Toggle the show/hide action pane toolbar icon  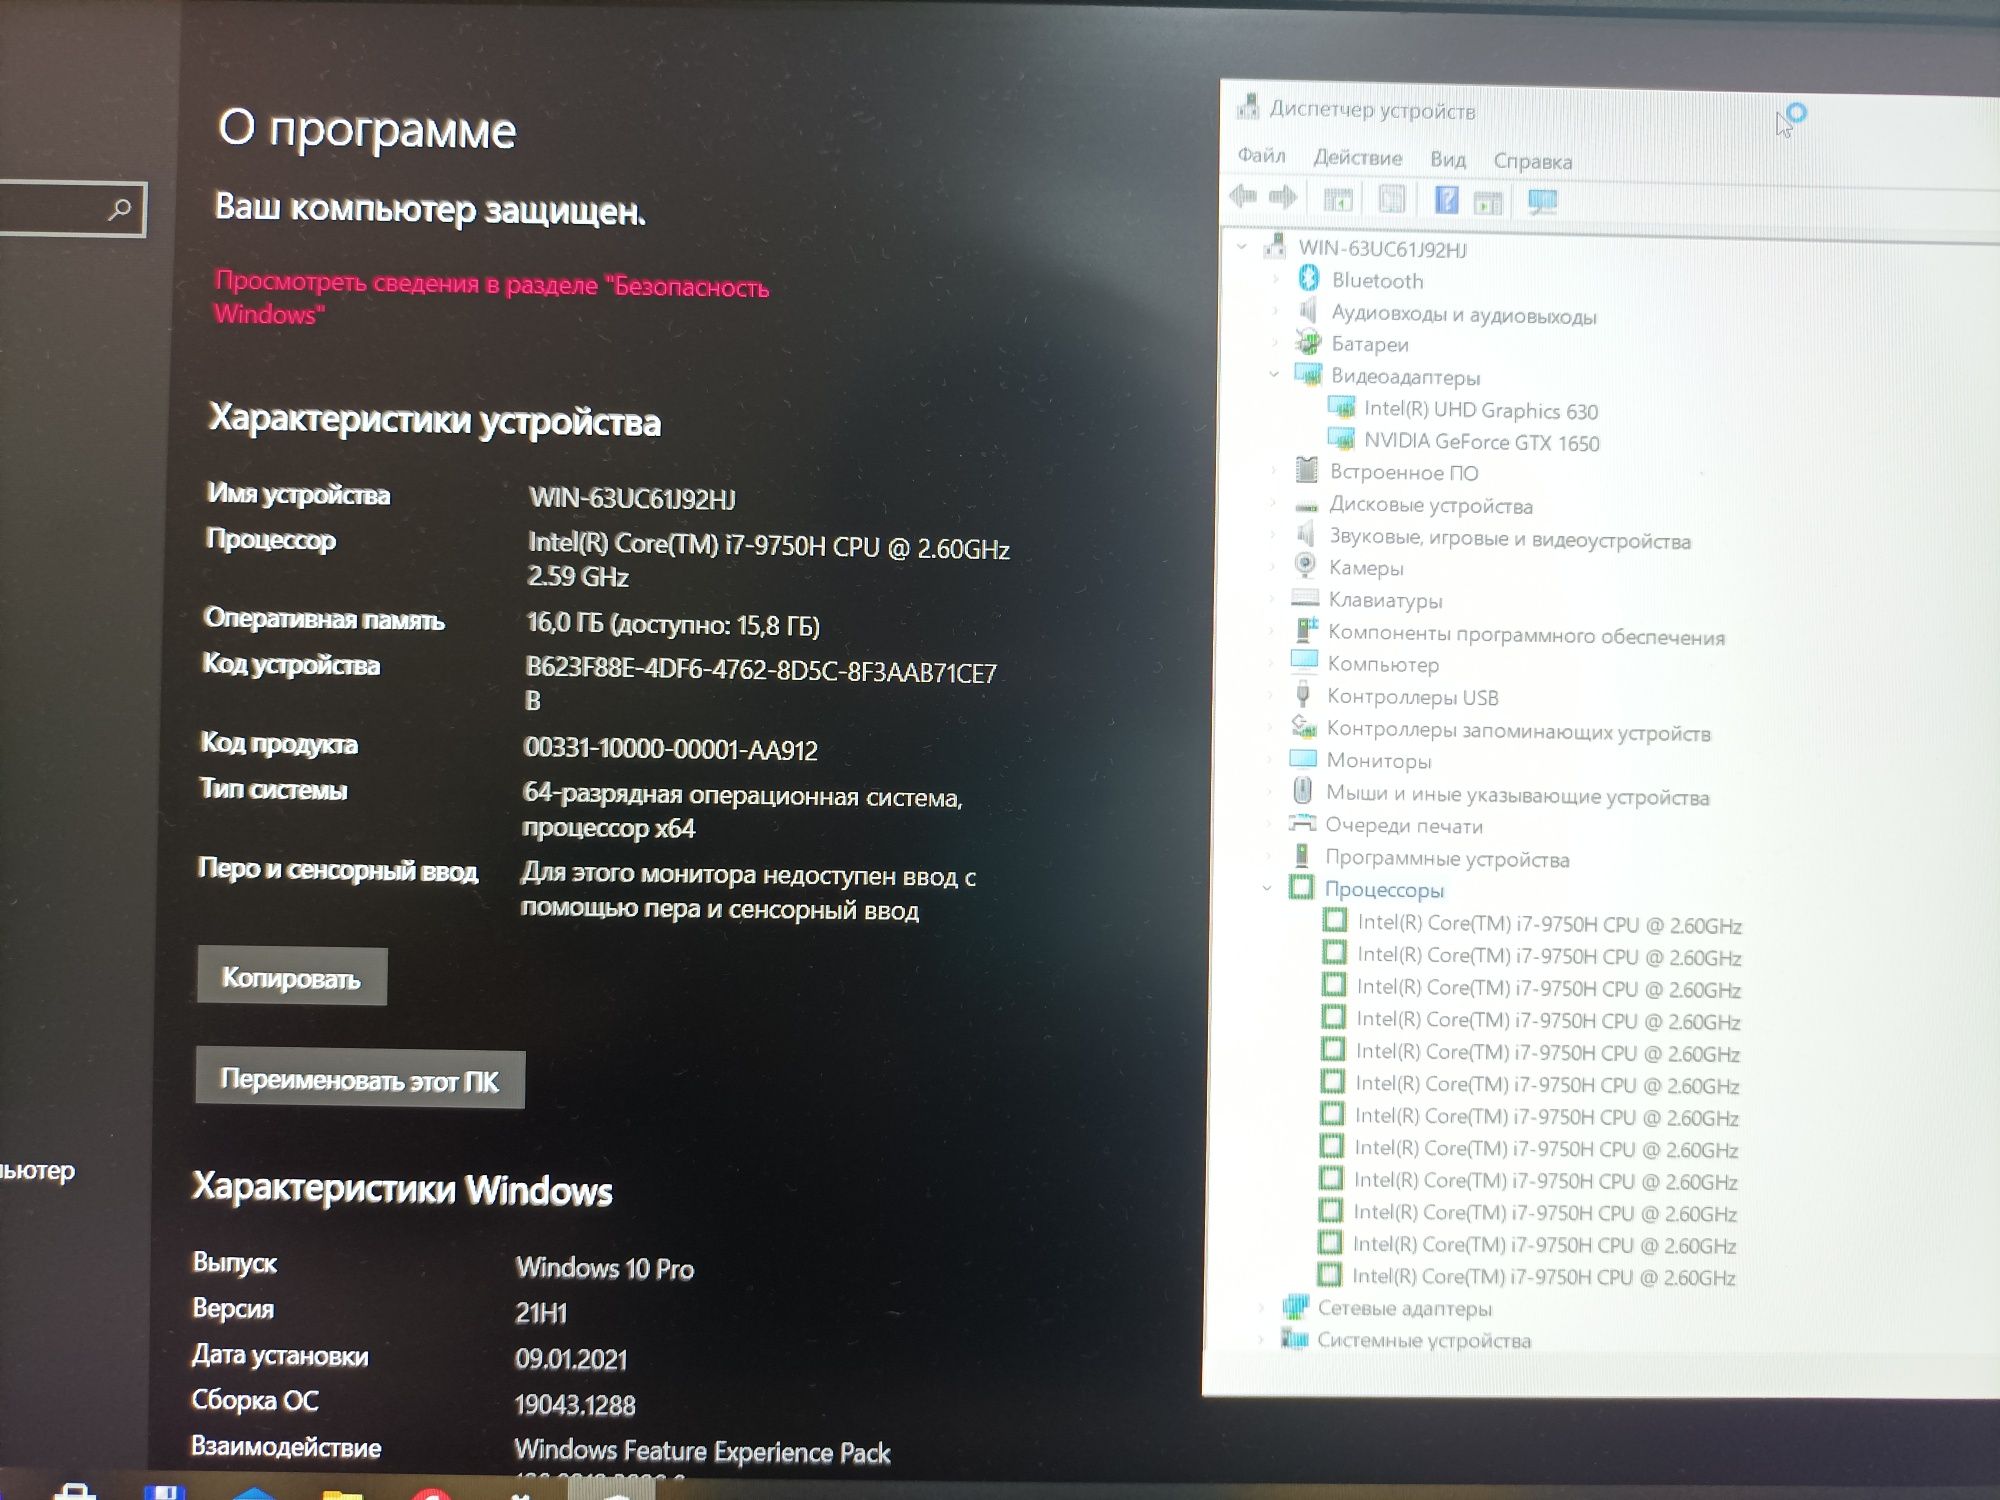pyautogui.click(x=1488, y=202)
